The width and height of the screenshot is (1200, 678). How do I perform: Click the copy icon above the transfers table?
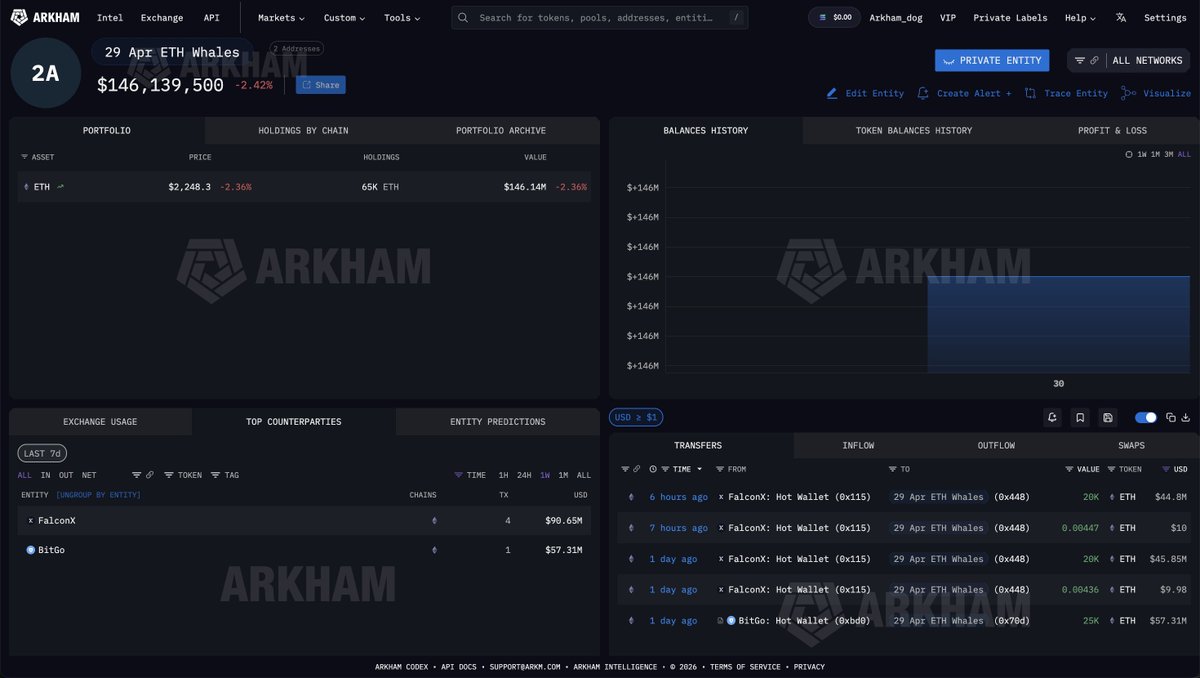point(1172,417)
